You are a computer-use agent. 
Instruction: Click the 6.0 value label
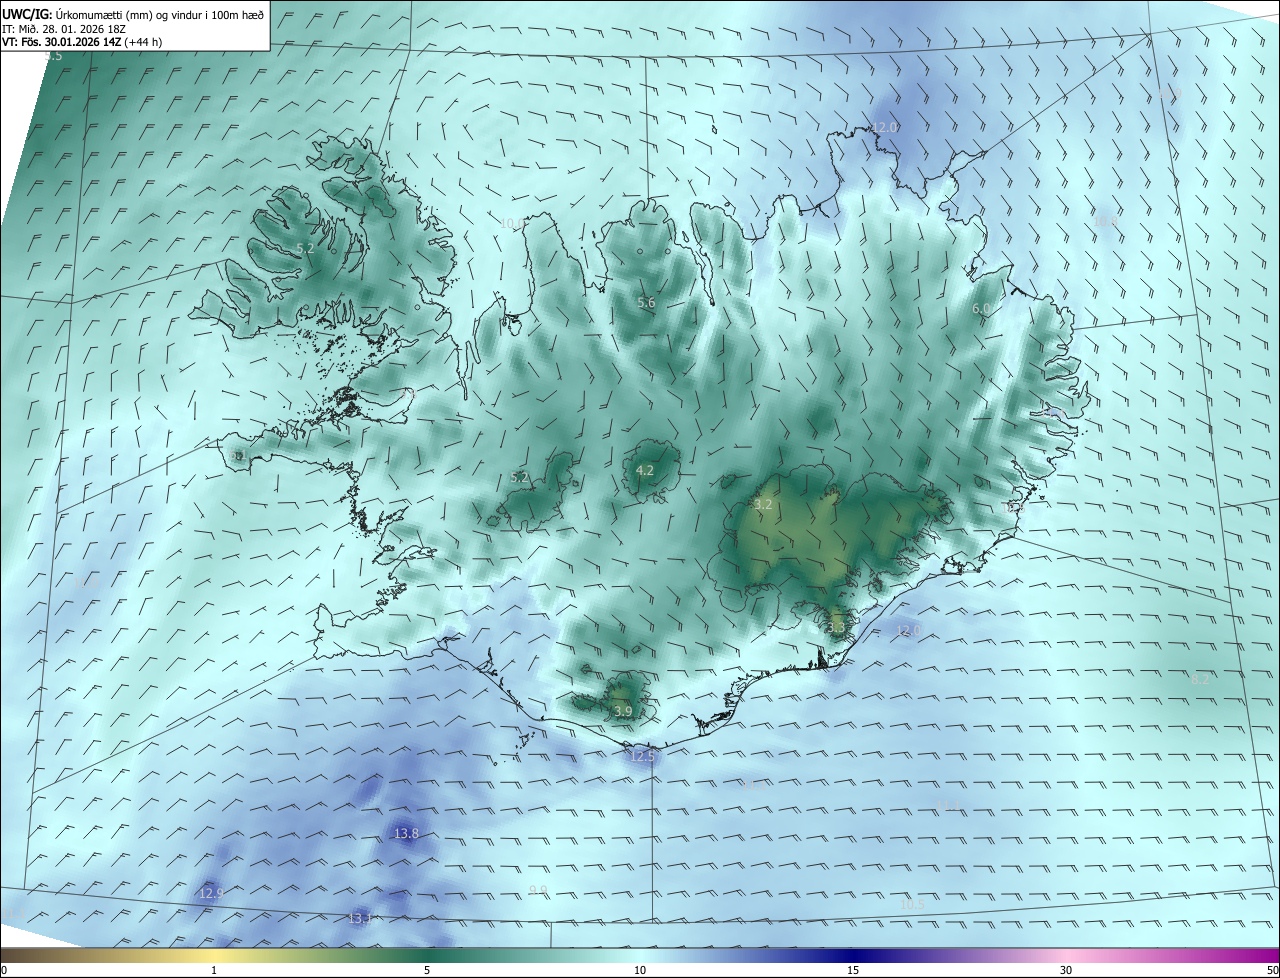tap(981, 309)
